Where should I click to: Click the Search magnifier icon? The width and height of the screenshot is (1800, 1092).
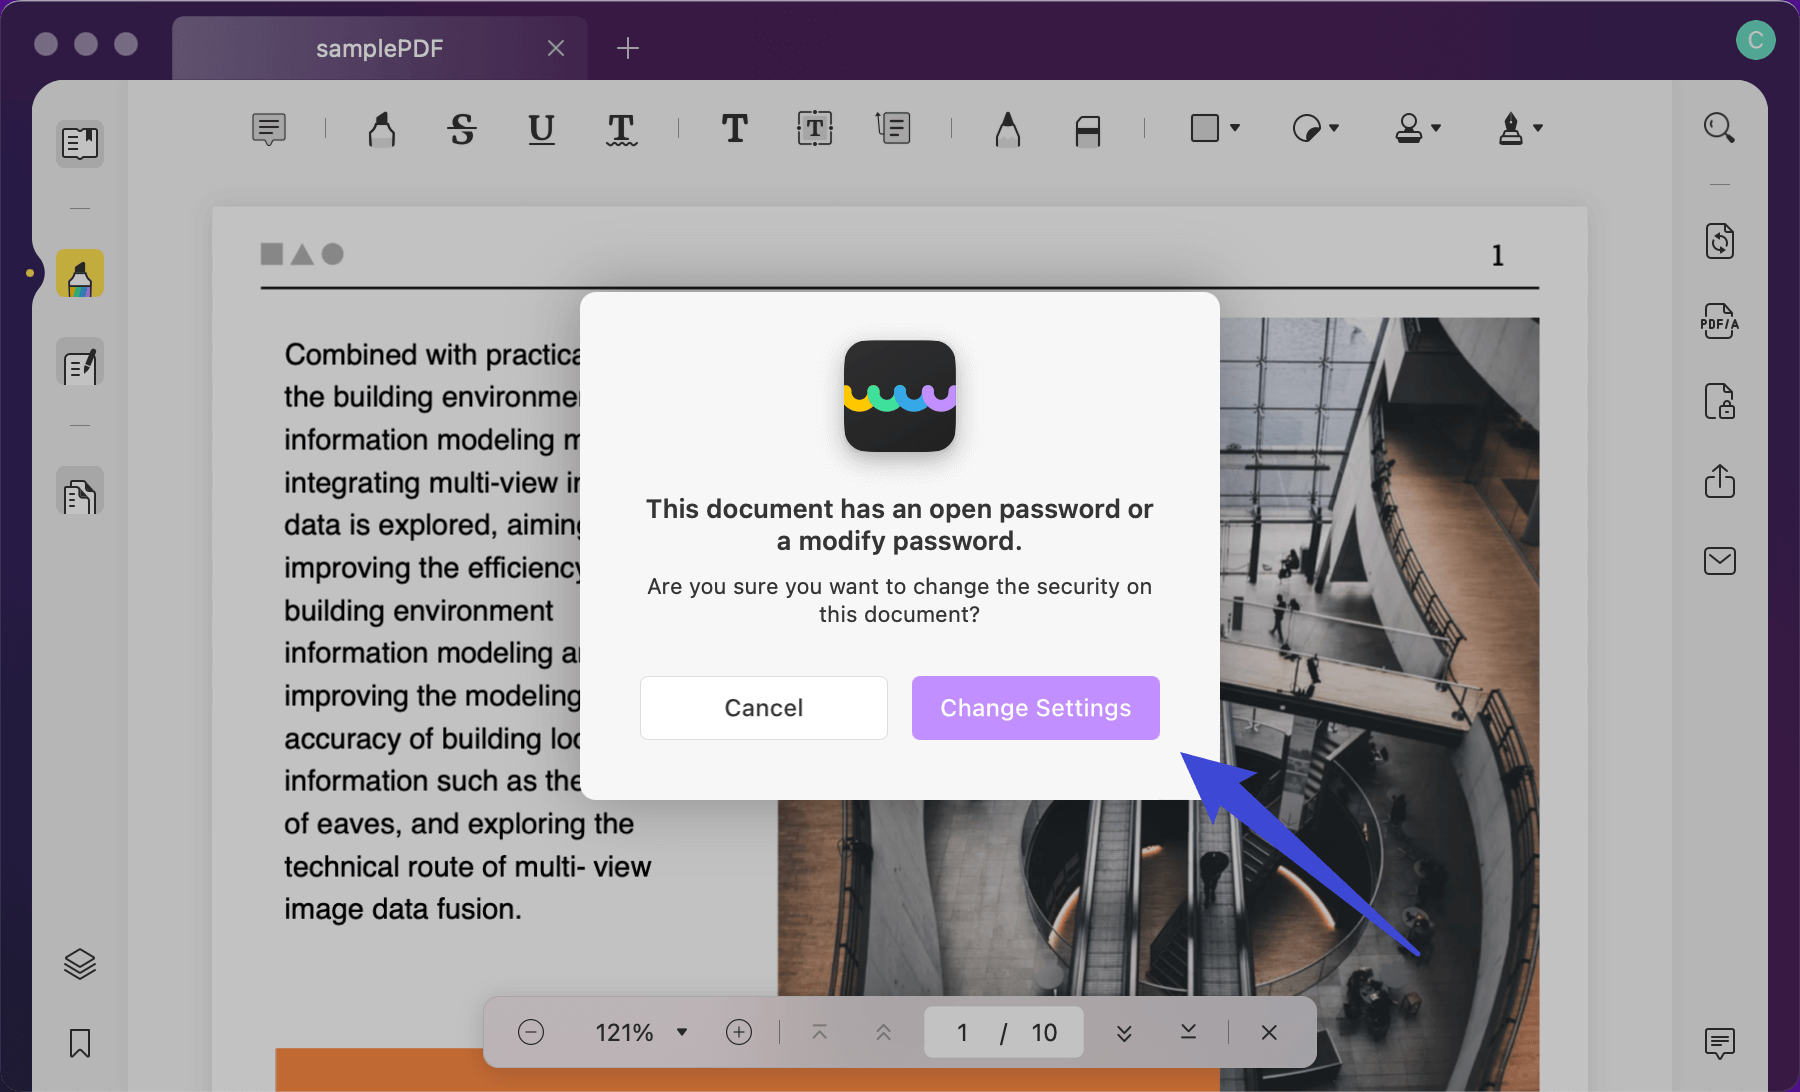(1719, 128)
